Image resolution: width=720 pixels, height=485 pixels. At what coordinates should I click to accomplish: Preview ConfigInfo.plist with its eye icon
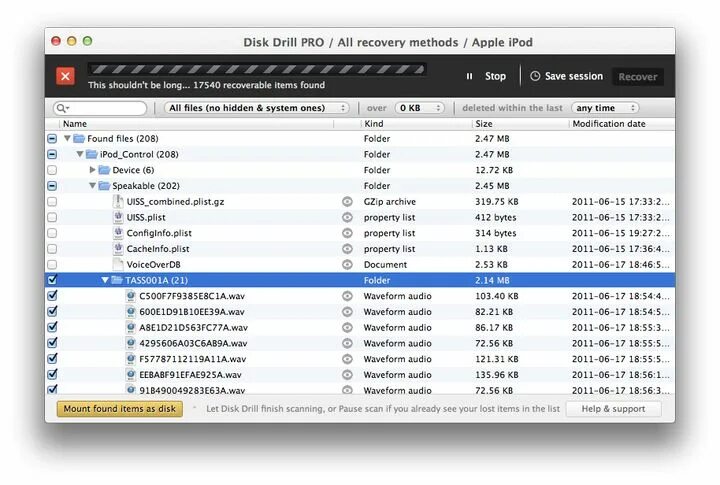click(x=347, y=233)
